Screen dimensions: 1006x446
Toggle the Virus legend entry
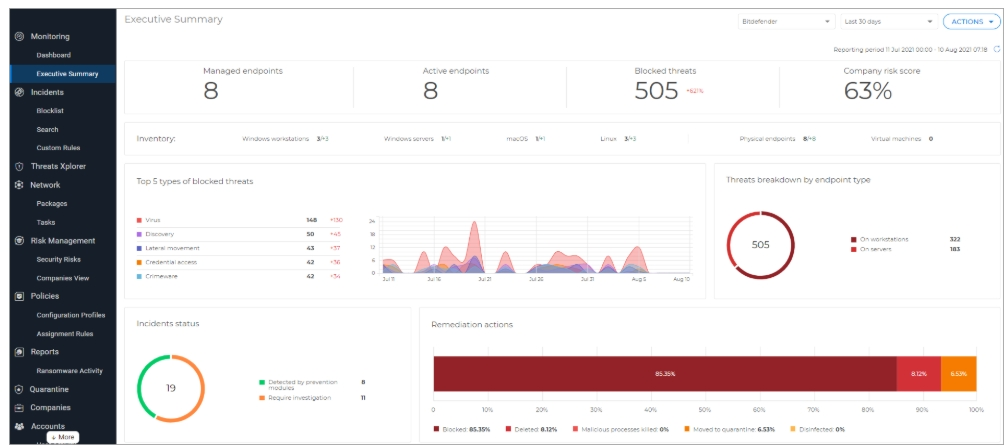(x=153, y=220)
